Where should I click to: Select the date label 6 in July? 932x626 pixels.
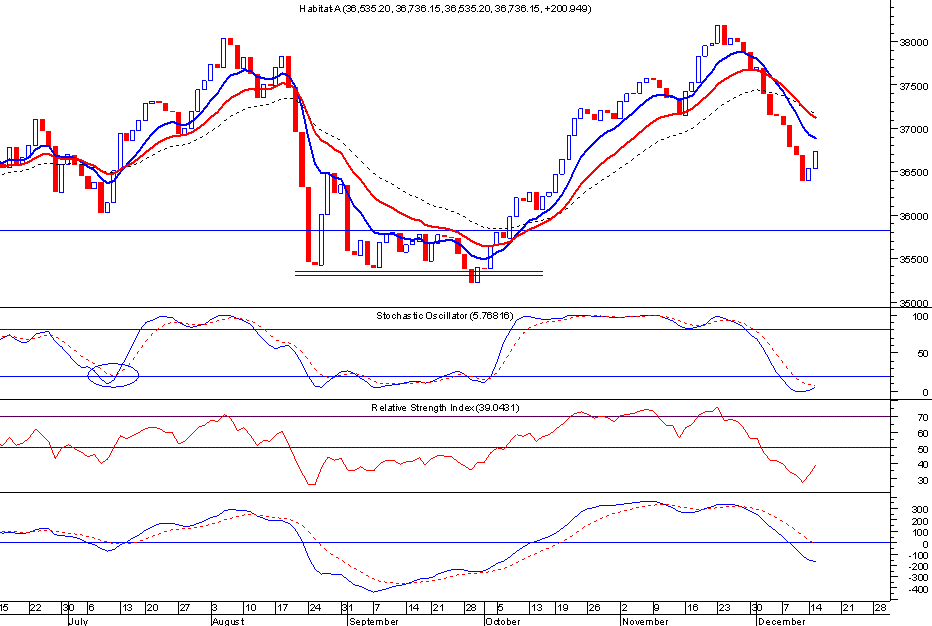(x=91, y=608)
